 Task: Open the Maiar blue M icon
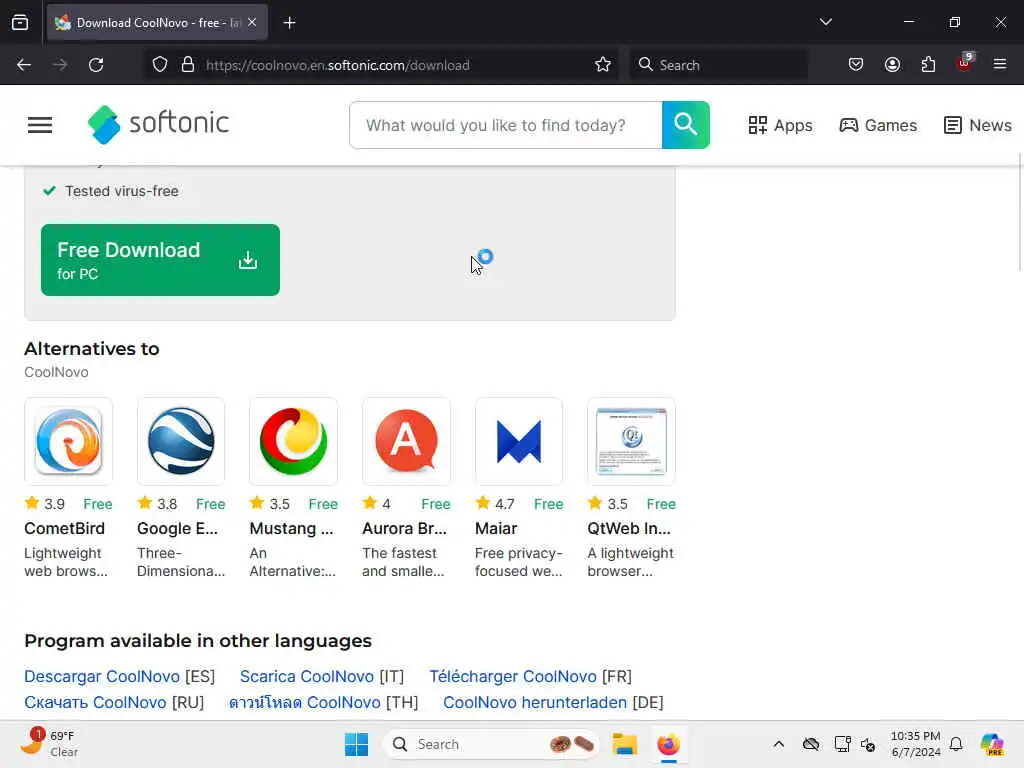[519, 441]
